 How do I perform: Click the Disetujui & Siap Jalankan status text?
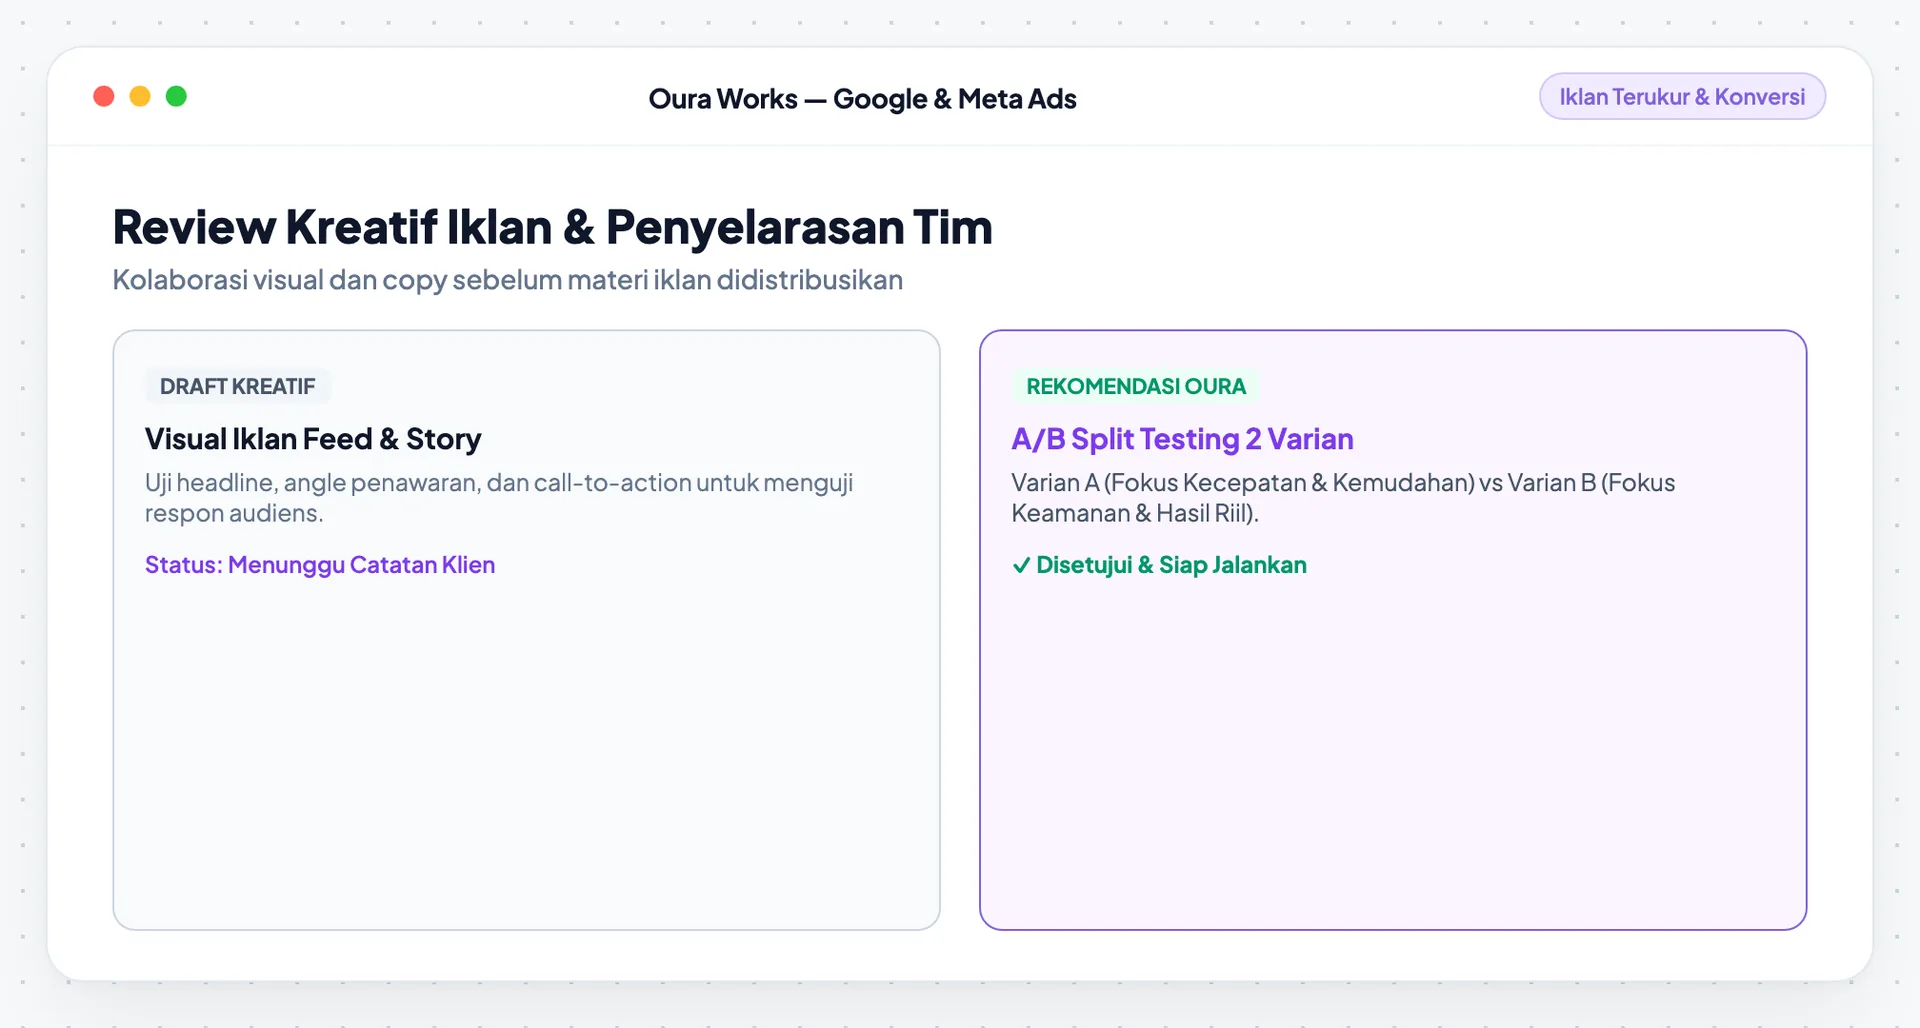1171,565
